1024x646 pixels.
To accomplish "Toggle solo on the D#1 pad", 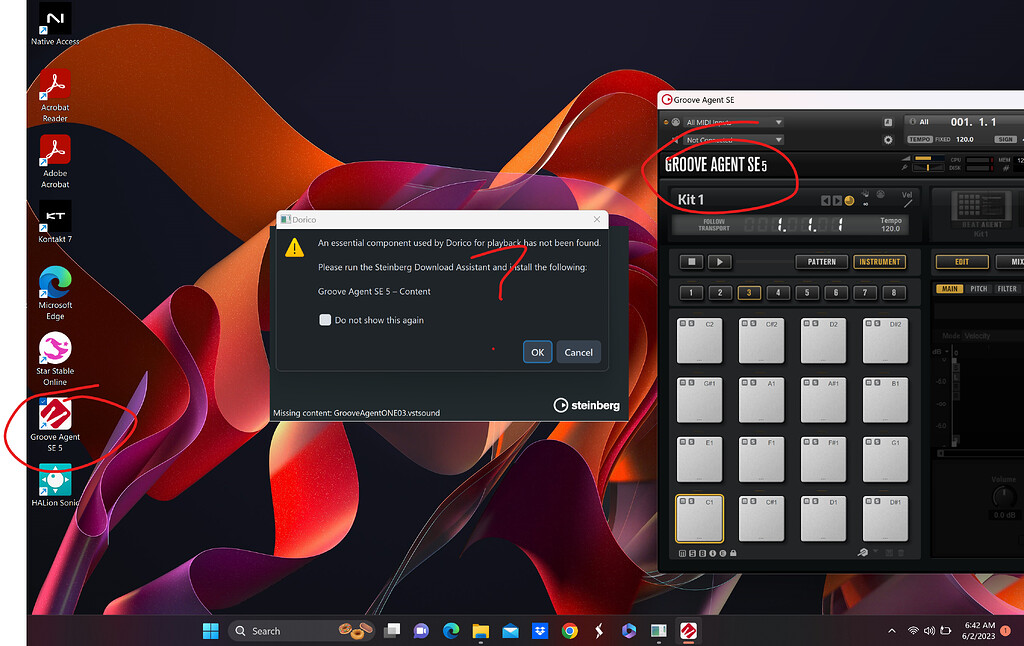I will pyautogui.click(x=877, y=502).
